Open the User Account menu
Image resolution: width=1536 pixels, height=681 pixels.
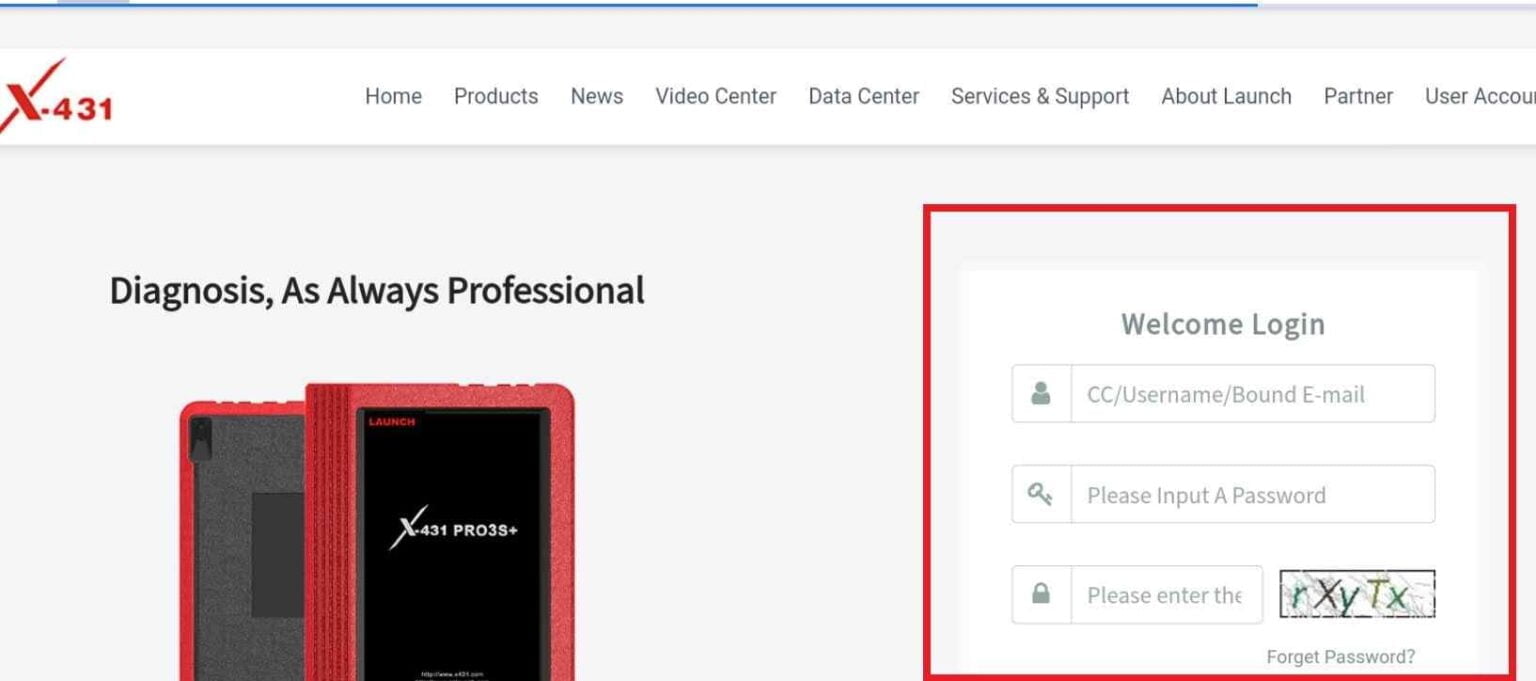(1483, 97)
